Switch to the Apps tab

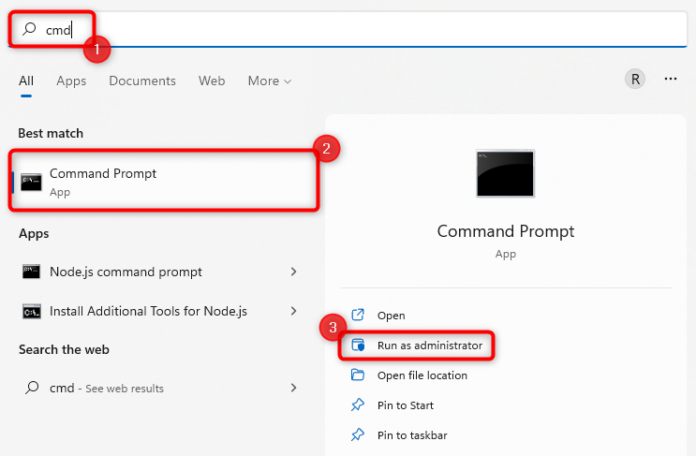pos(71,81)
